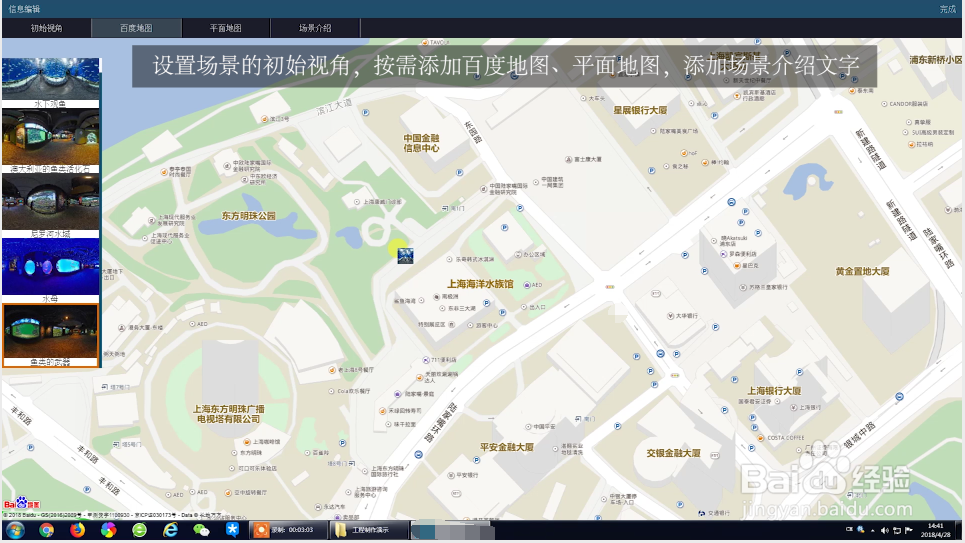
Task: Open the colorful pinwheel app in taskbar
Action: pyautogui.click(x=108, y=530)
